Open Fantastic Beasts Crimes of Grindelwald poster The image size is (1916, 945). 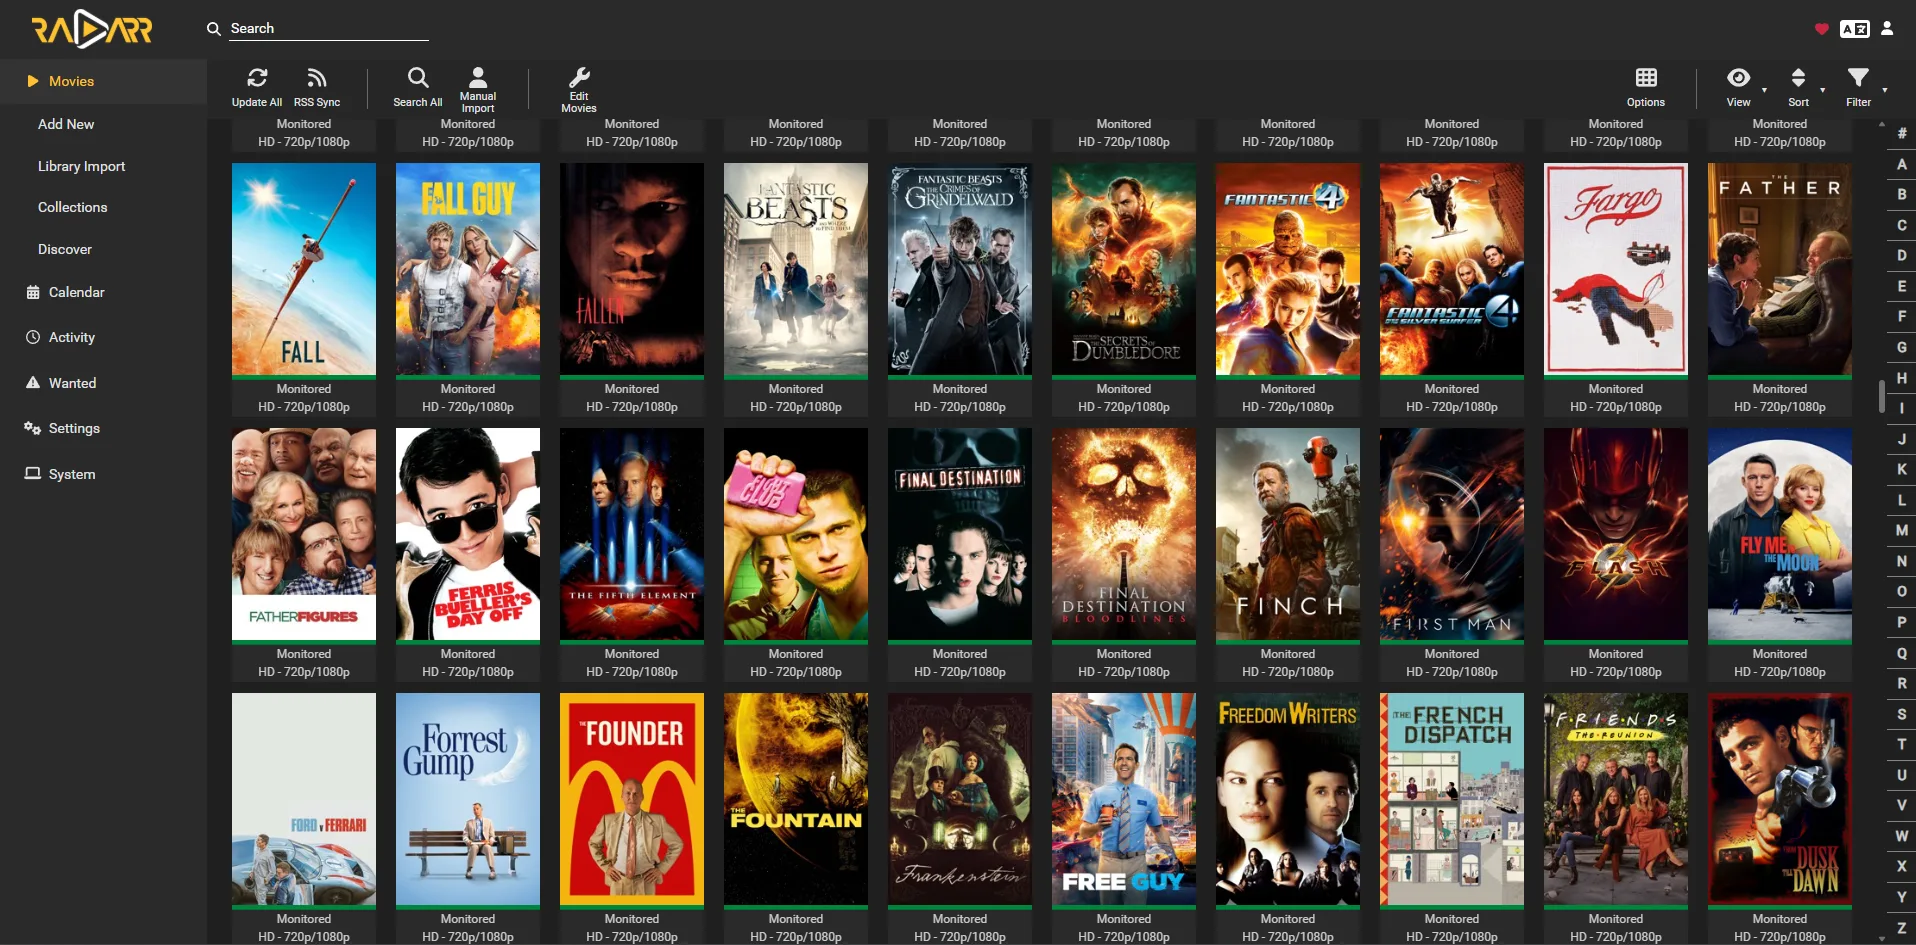pos(960,269)
